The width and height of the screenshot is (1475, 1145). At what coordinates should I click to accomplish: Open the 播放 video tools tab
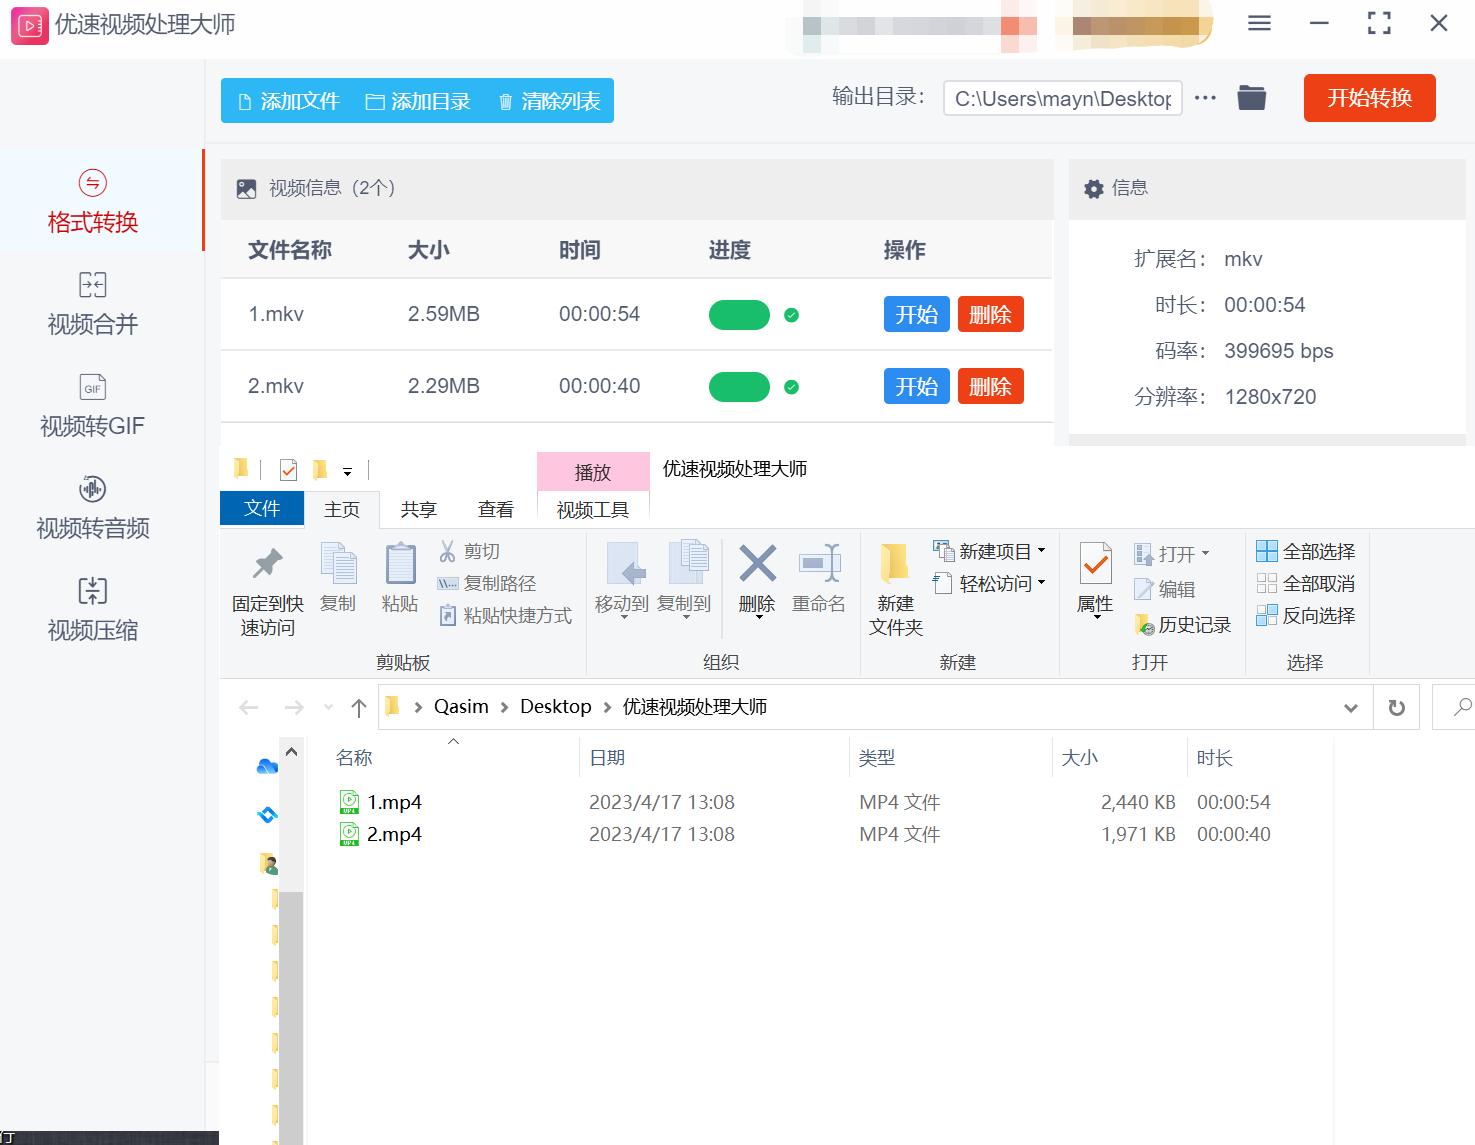[592, 471]
